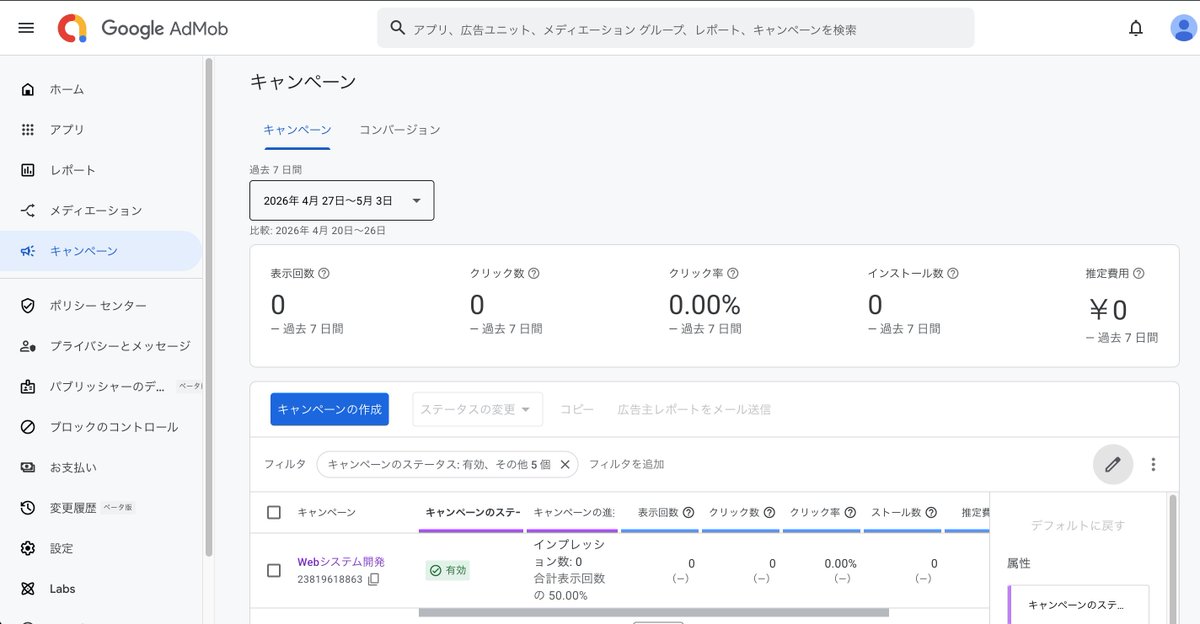Open the hamburger main menu

coord(26,28)
